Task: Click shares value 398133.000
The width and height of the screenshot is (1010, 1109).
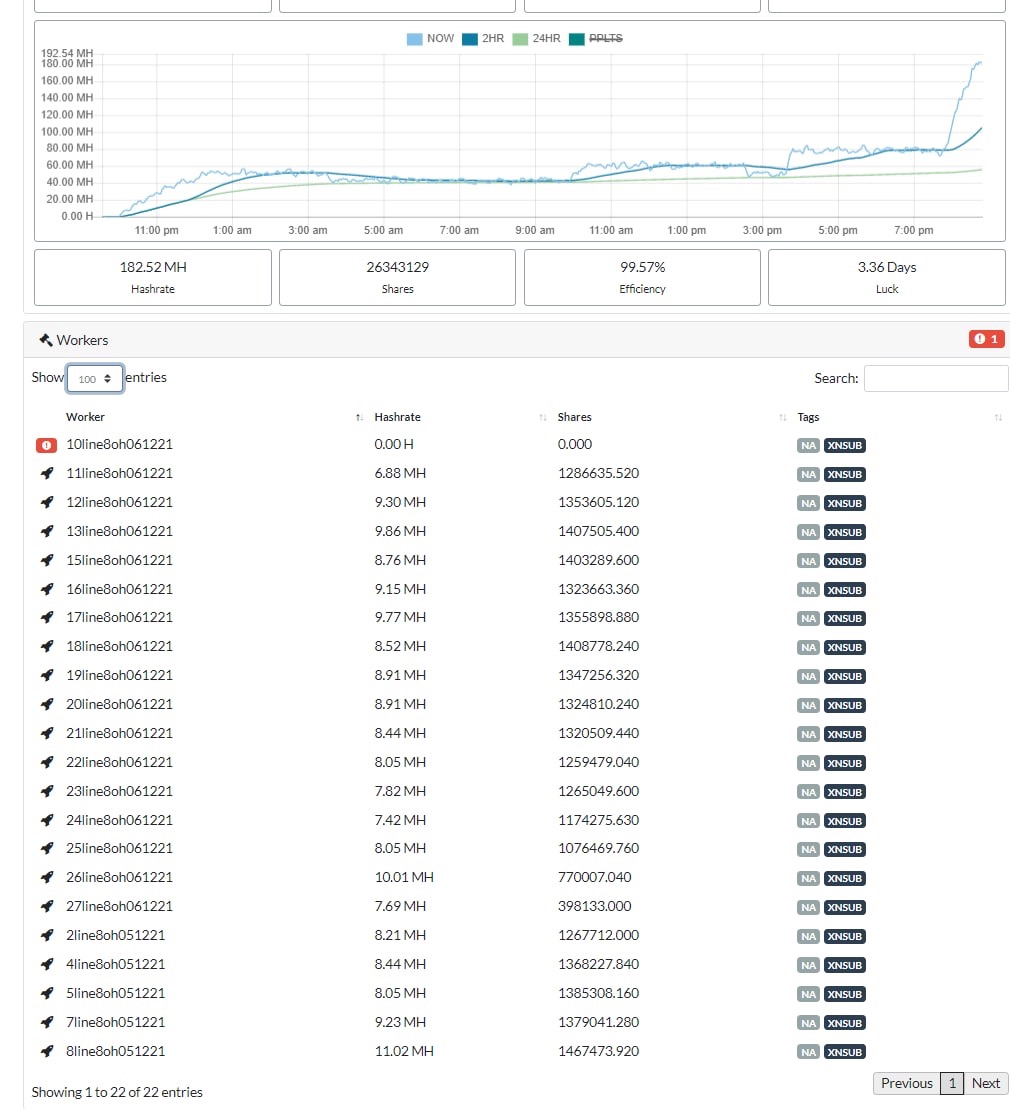Action: point(595,907)
